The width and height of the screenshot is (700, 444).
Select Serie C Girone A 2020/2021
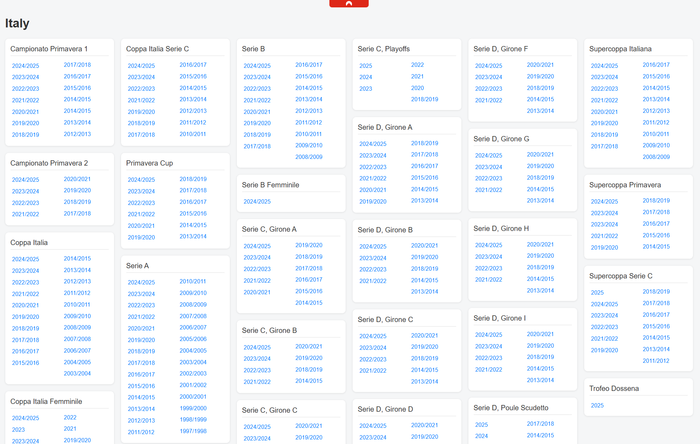coord(257,292)
